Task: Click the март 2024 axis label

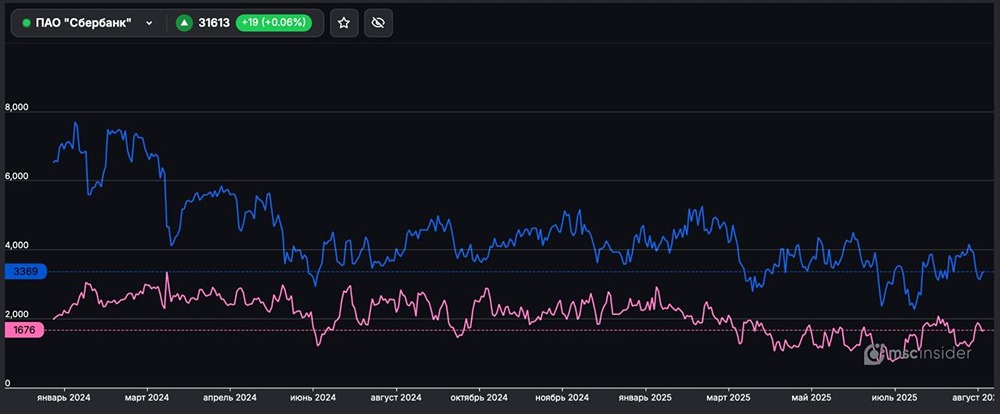Action: 149,397
